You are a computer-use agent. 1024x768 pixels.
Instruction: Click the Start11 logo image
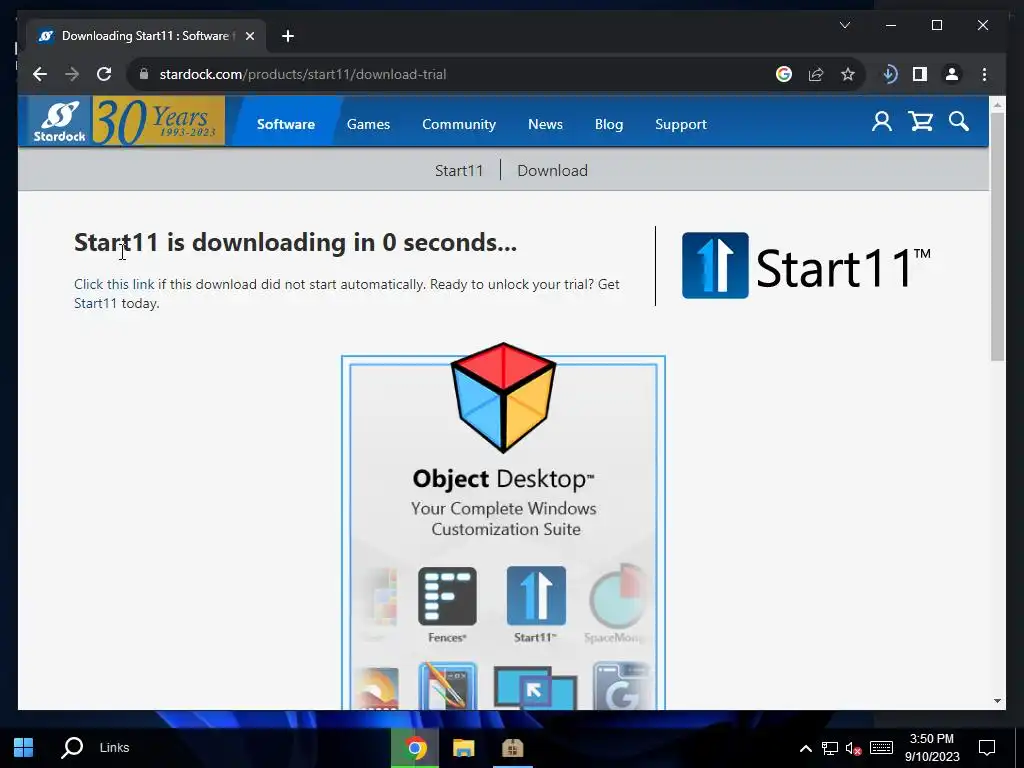point(807,266)
